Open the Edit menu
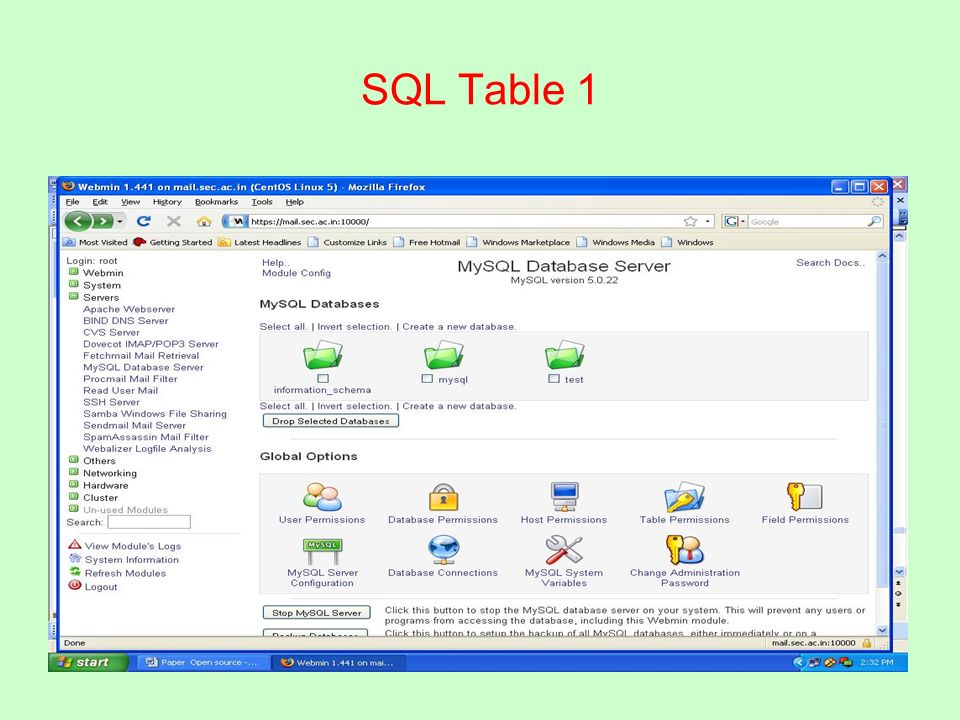Screen dimensions: 960x720 click(100, 202)
